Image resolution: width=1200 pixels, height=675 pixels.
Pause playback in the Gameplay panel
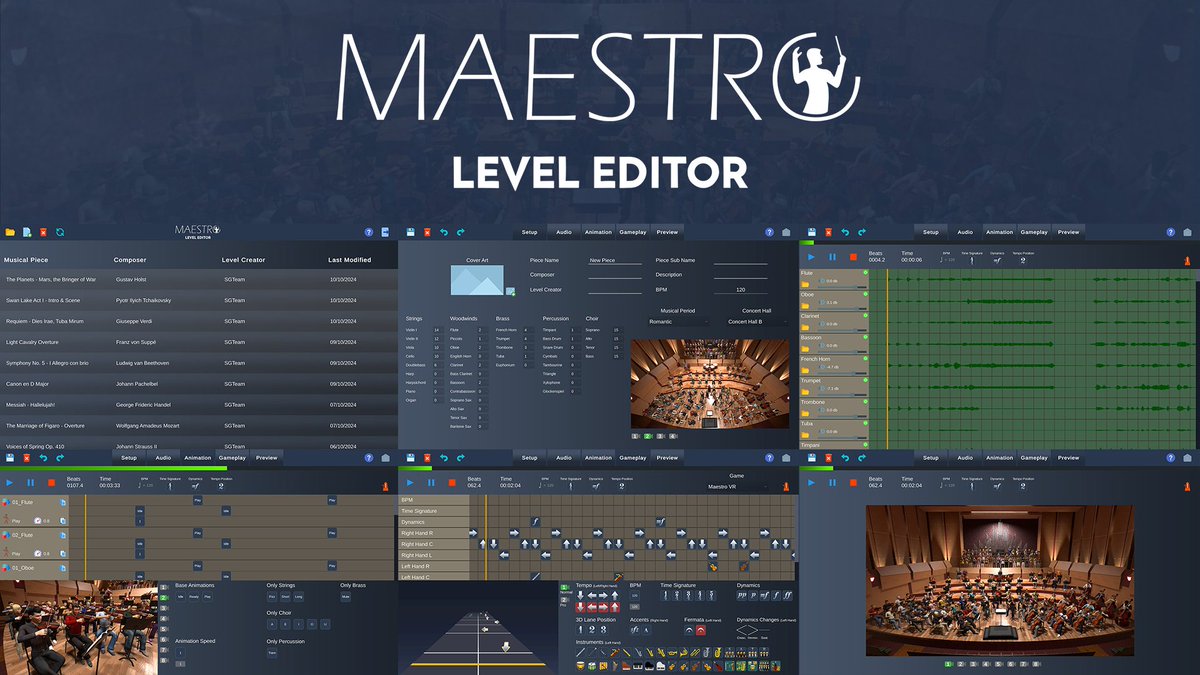pyautogui.click(x=431, y=482)
